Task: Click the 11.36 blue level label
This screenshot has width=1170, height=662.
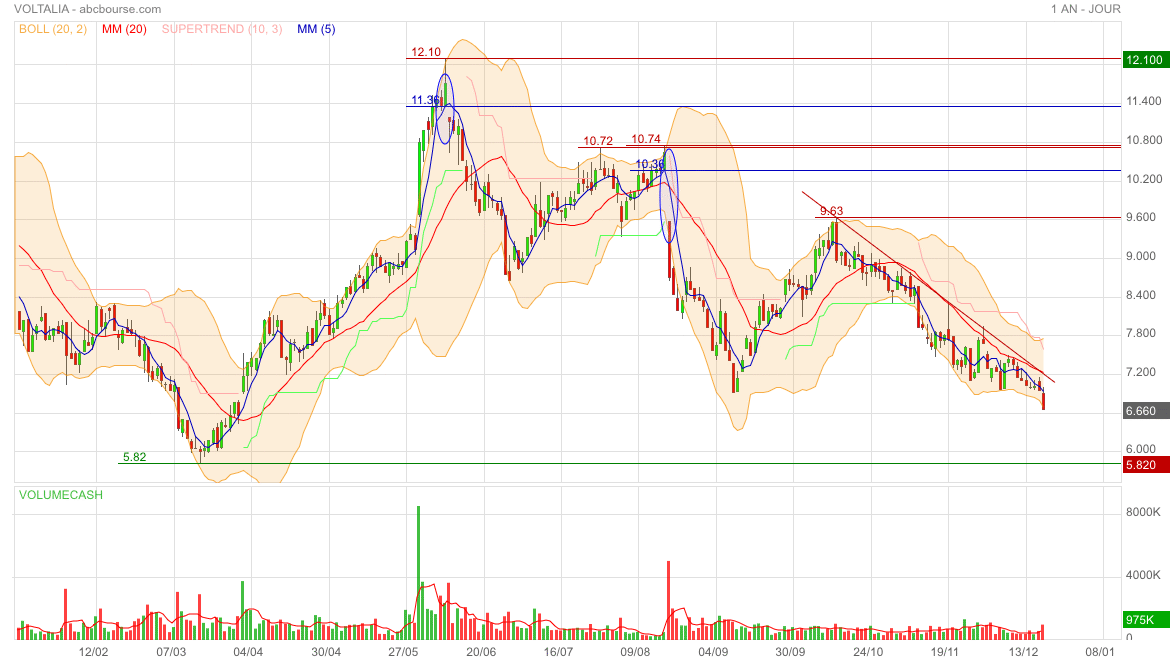Action: tap(425, 100)
